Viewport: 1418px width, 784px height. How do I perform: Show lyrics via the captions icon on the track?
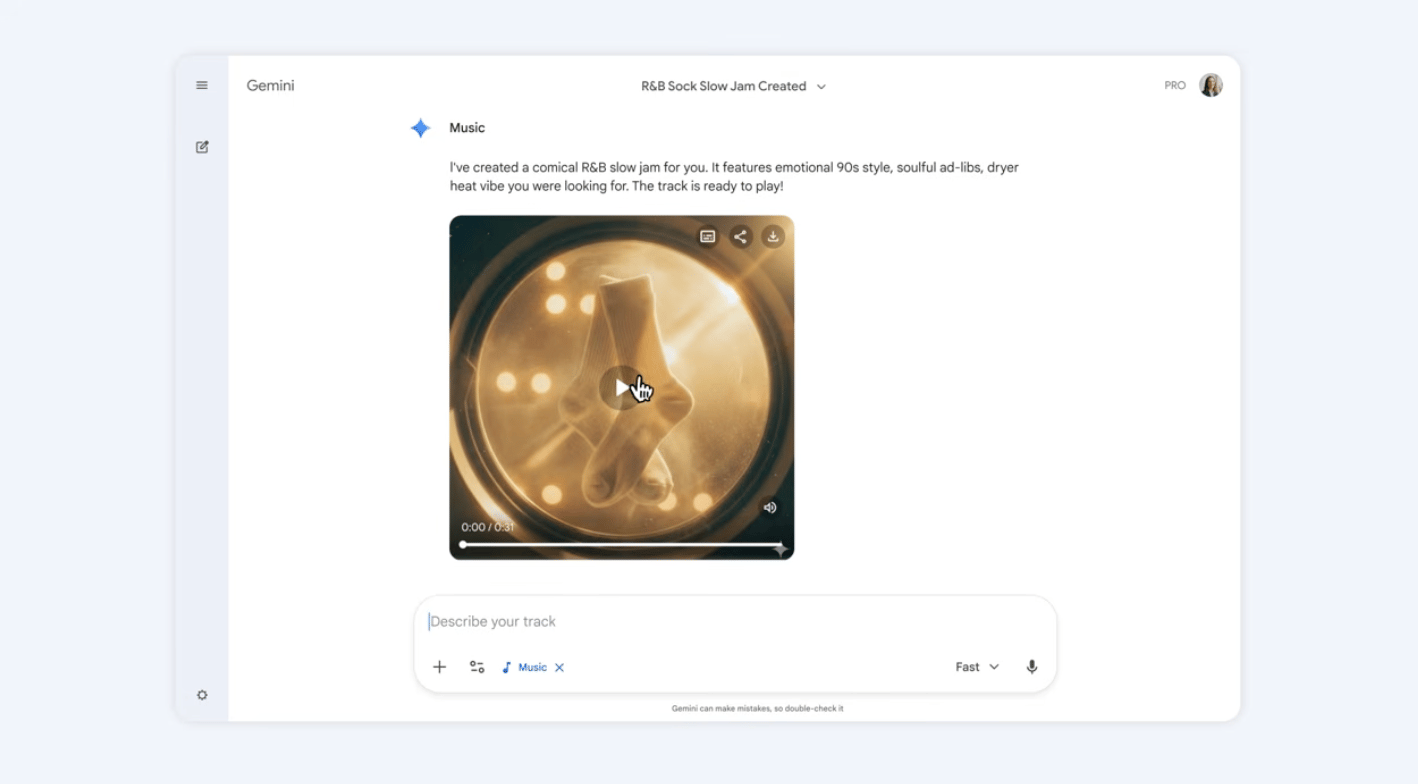pos(707,237)
